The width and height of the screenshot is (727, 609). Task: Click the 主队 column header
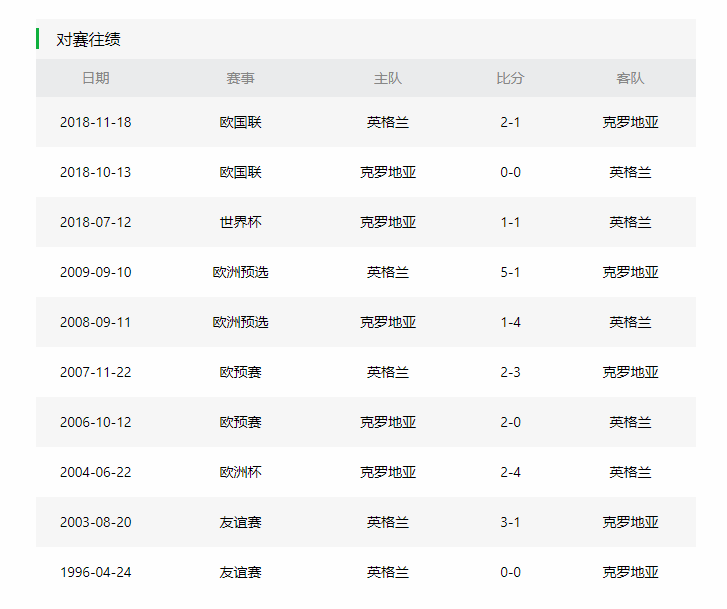388,78
